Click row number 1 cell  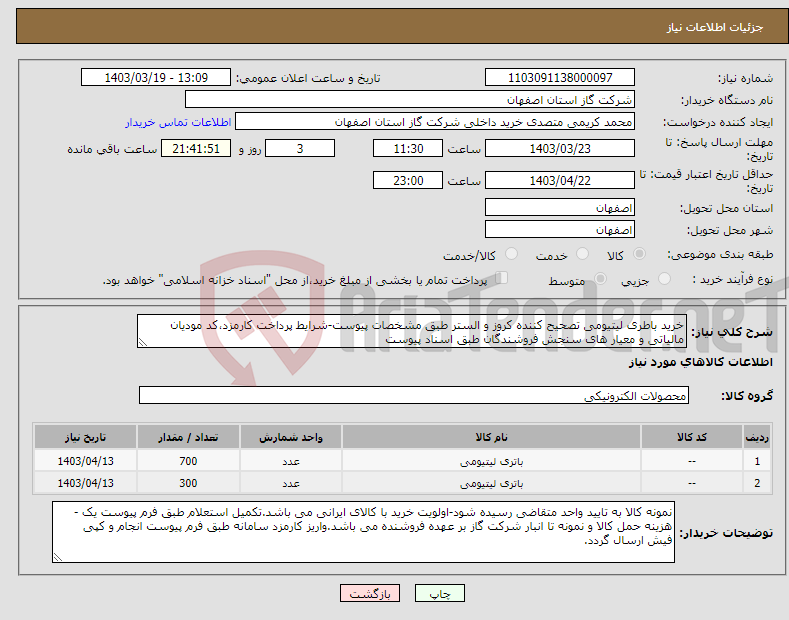coord(757,461)
